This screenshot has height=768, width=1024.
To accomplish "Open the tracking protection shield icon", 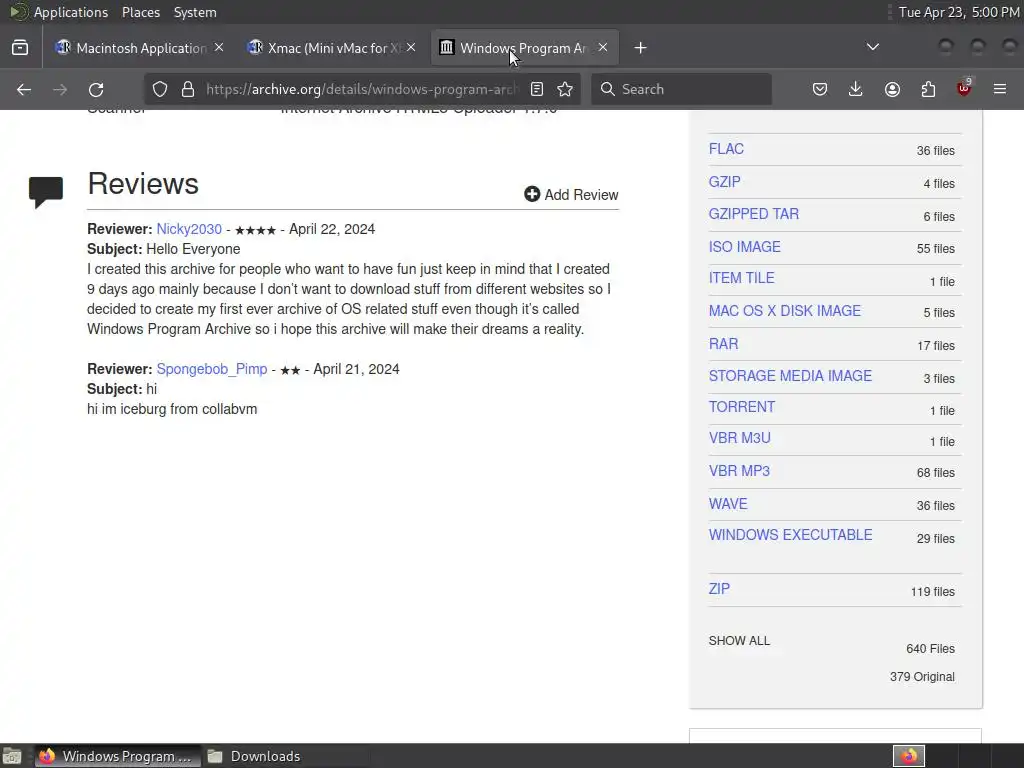I will [160, 89].
